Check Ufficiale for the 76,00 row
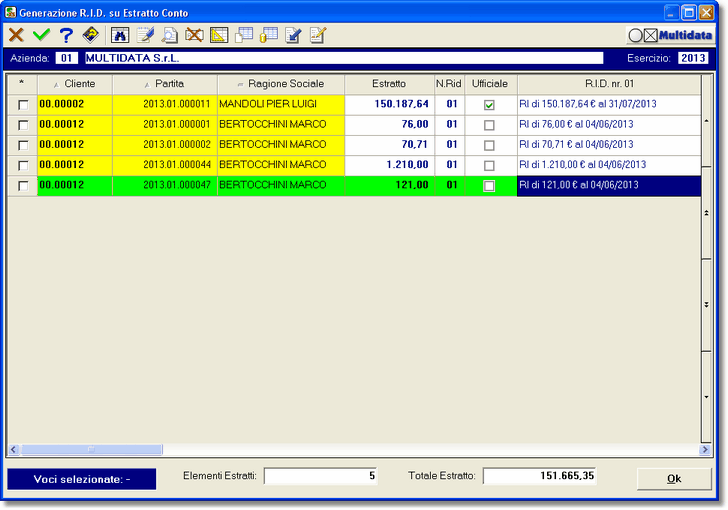 click(x=489, y=125)
